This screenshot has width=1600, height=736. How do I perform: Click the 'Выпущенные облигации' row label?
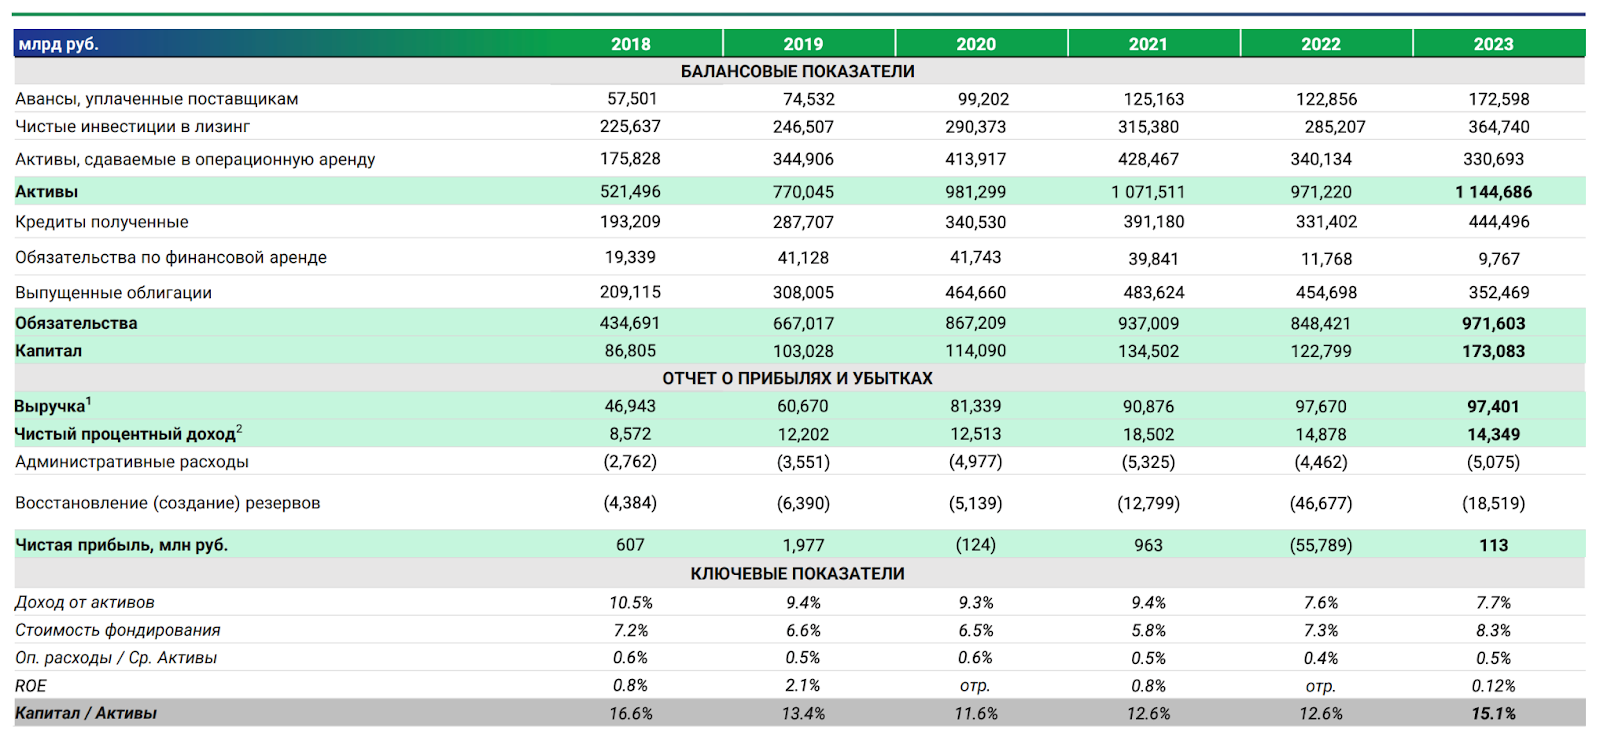tap(113, 292)
